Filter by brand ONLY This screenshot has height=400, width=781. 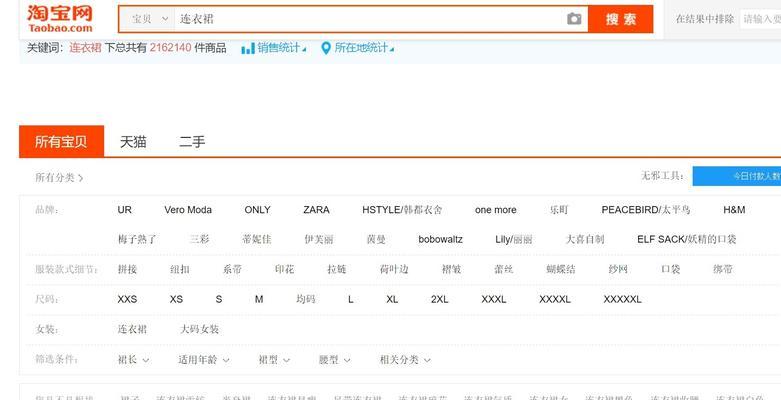tap(258, 210)
